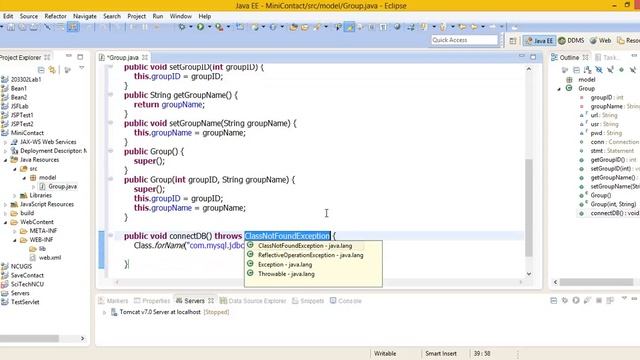Image resolution: width=640 pixels, height=360 pixels.
Task: Select the MiniContact project
Action: [27, 133]
